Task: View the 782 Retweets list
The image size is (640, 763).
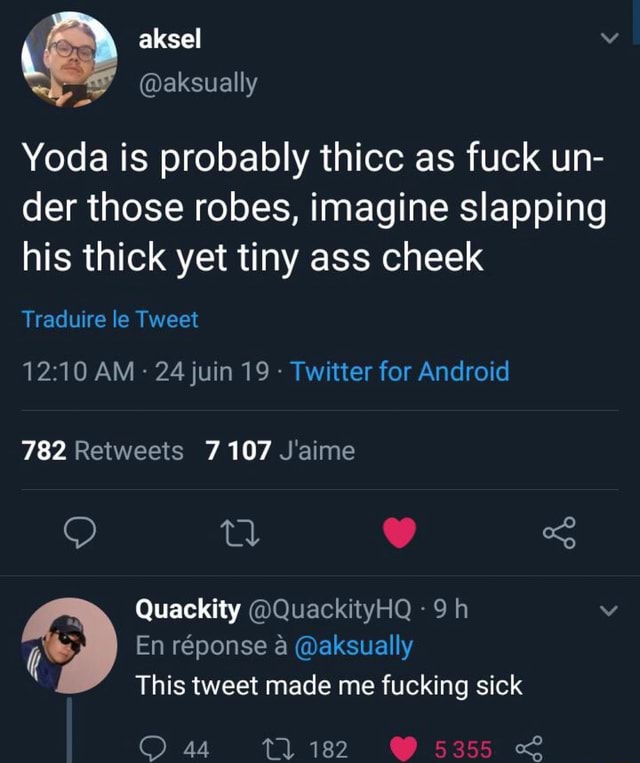Action: [103, 451]
